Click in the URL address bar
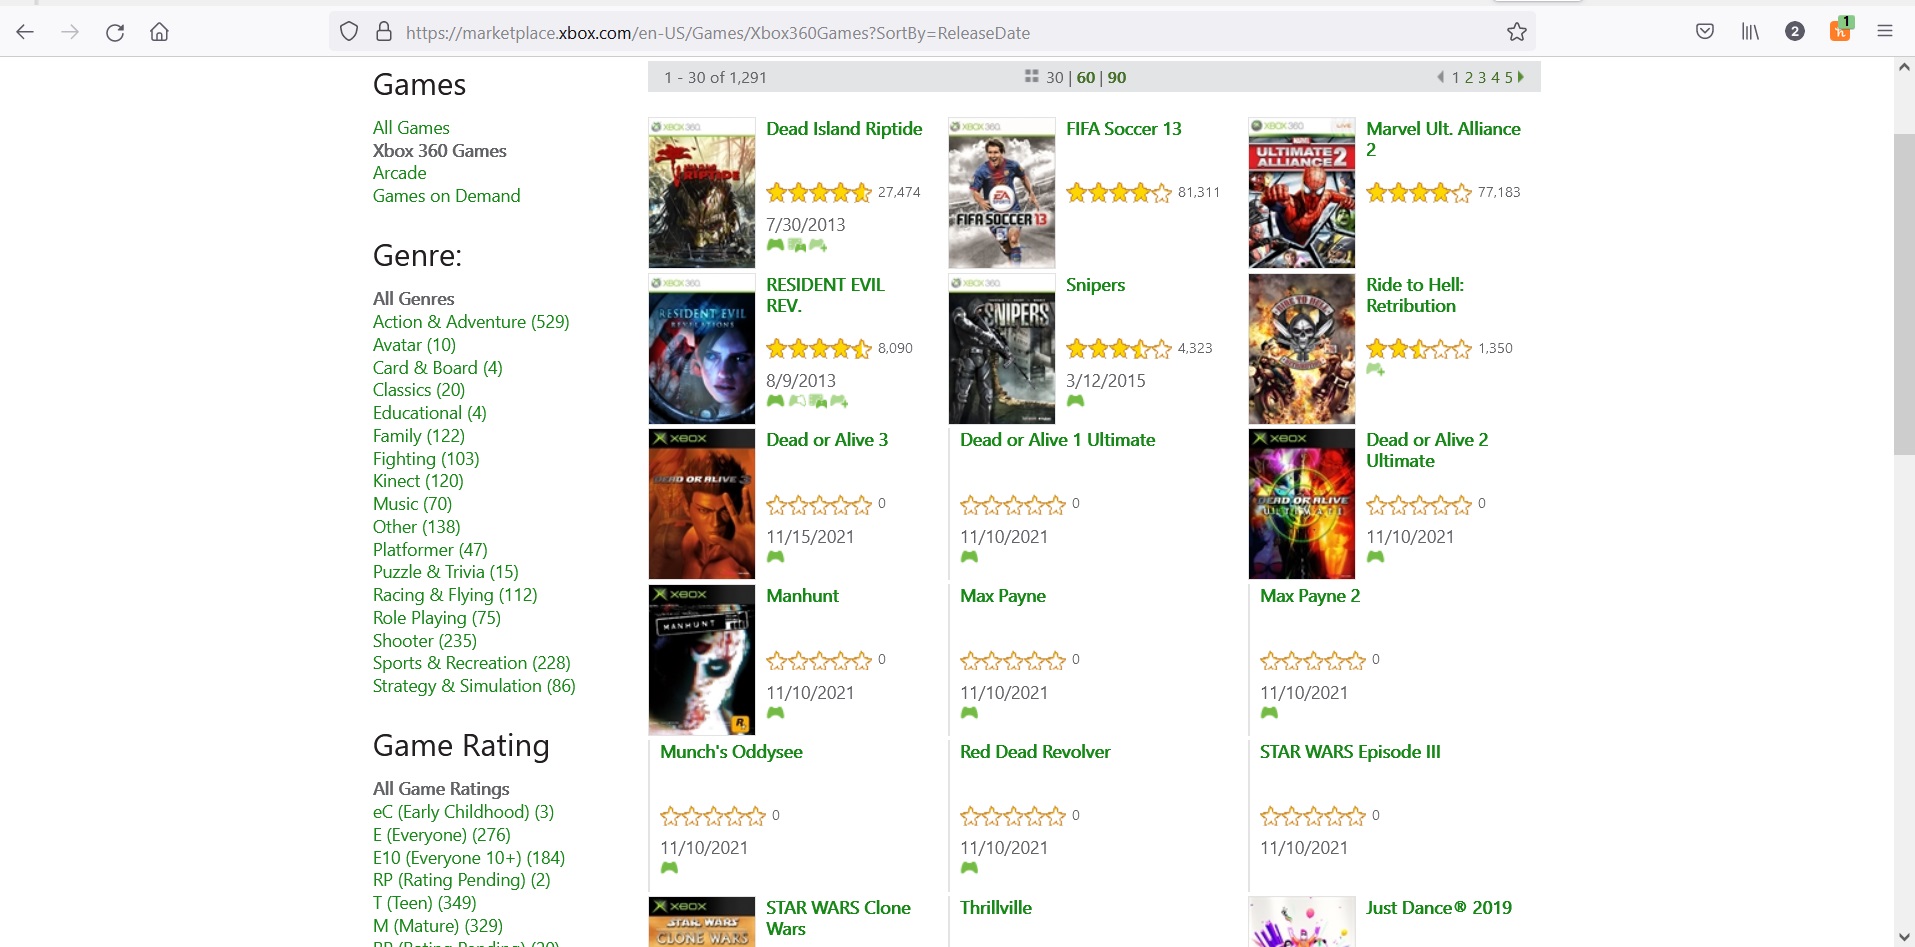The width and height of the screenshot is (1915, 947). pos(930,33)
